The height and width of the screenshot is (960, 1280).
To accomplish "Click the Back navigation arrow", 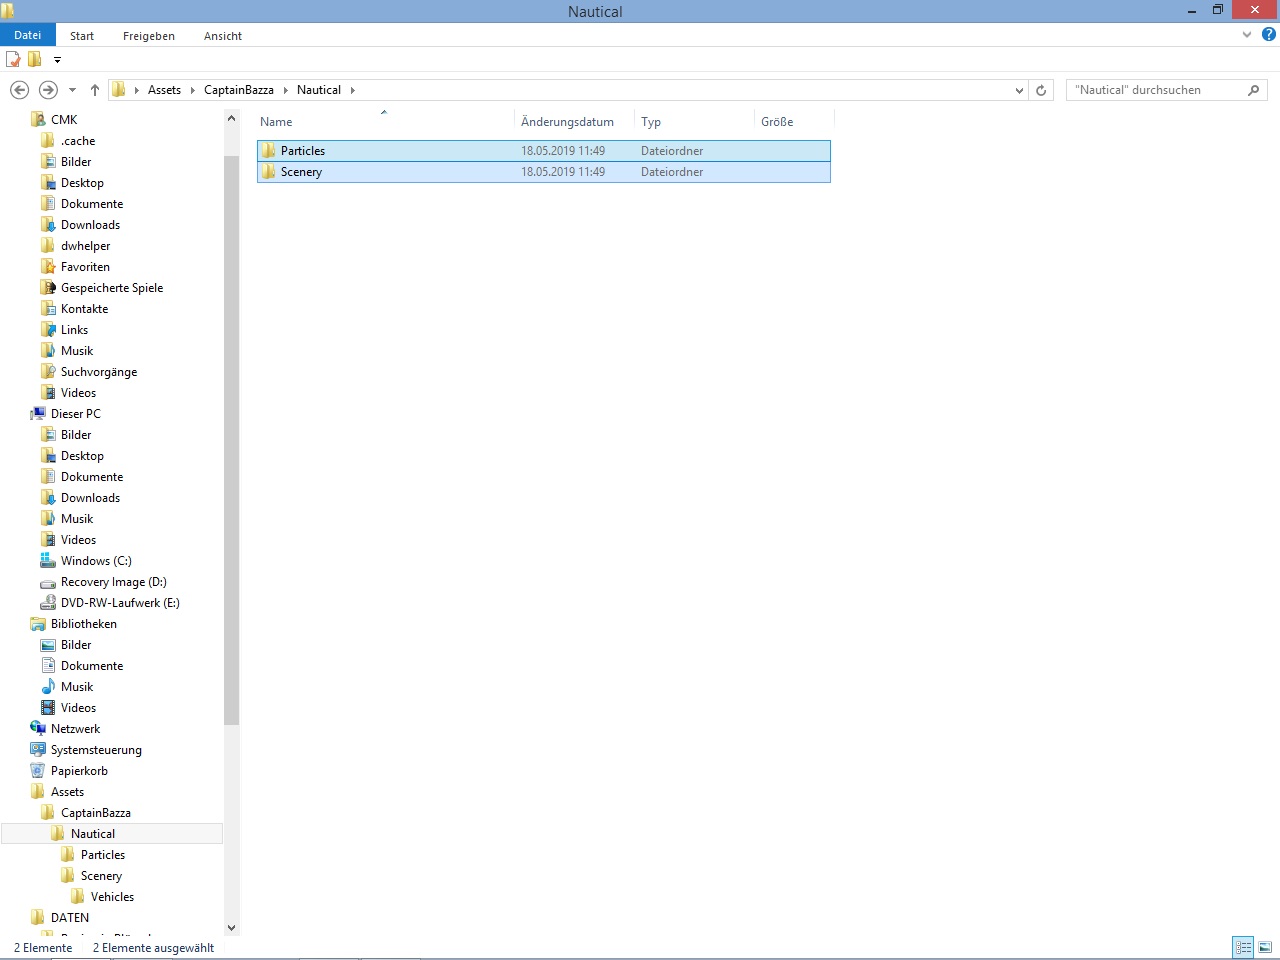I will (19, 90).
